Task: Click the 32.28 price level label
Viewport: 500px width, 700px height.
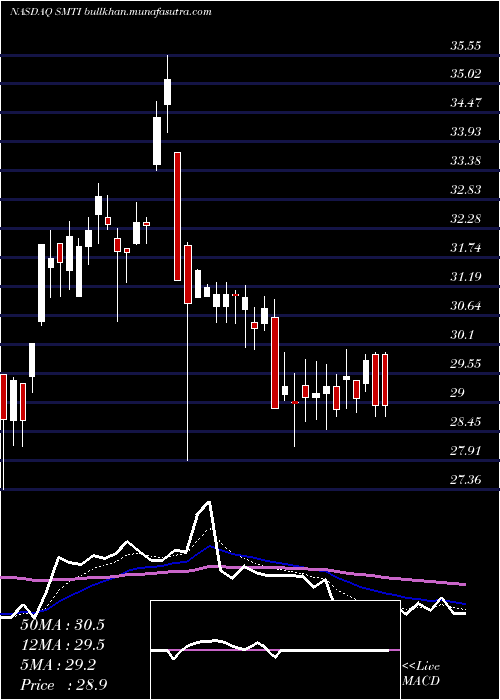Action: coord(466,219)
